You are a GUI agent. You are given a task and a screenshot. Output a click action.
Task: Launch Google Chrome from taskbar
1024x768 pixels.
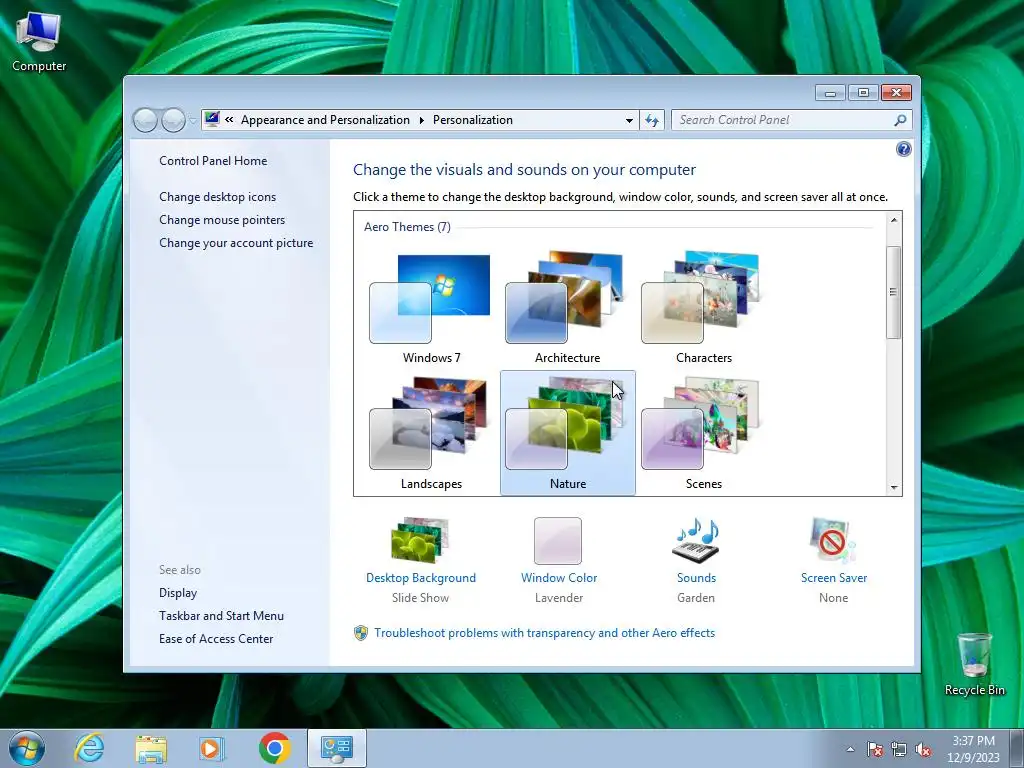click(x=274, y=748)
